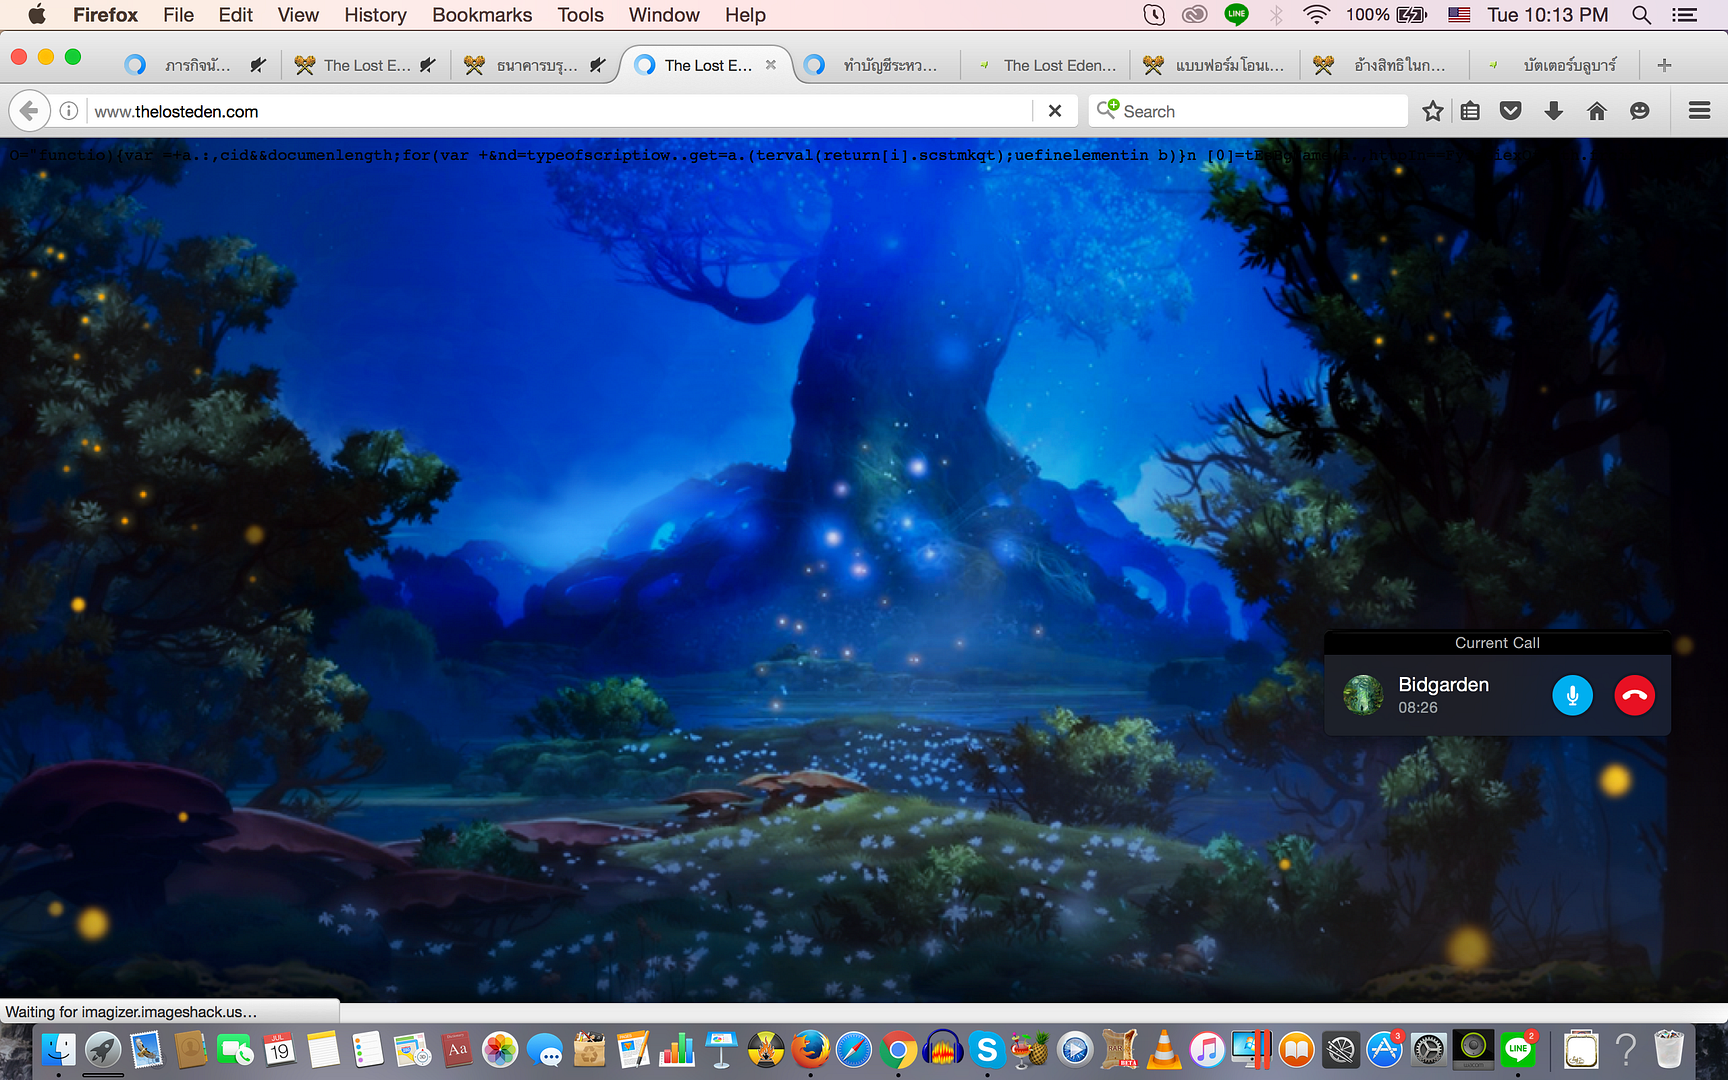Save page to Pocket
This screenshot has width=1728, height=1080.
click(x=1511, y=111)
